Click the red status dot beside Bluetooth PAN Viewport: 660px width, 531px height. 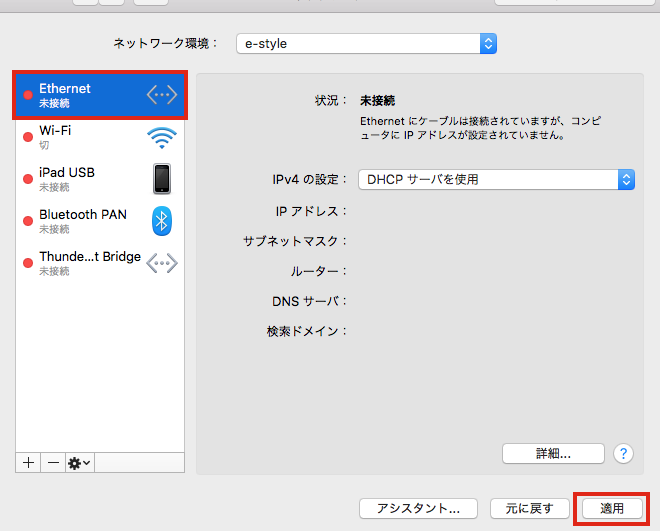[28, 221]
